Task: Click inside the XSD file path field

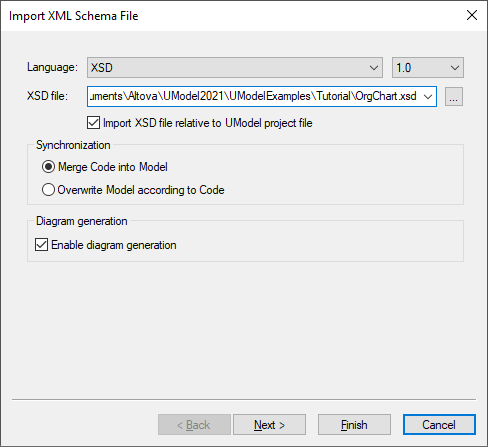Action: tap(253, 97)
